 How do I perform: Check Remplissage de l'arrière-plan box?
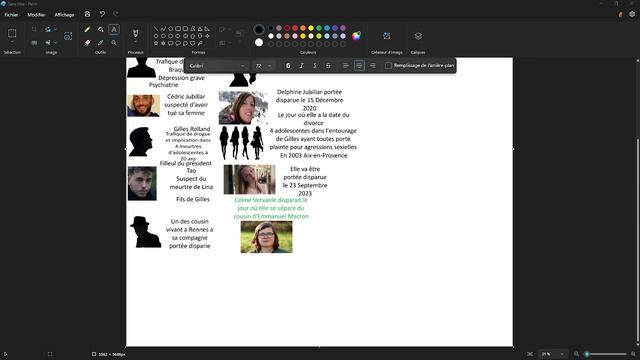tap(388, 65)
